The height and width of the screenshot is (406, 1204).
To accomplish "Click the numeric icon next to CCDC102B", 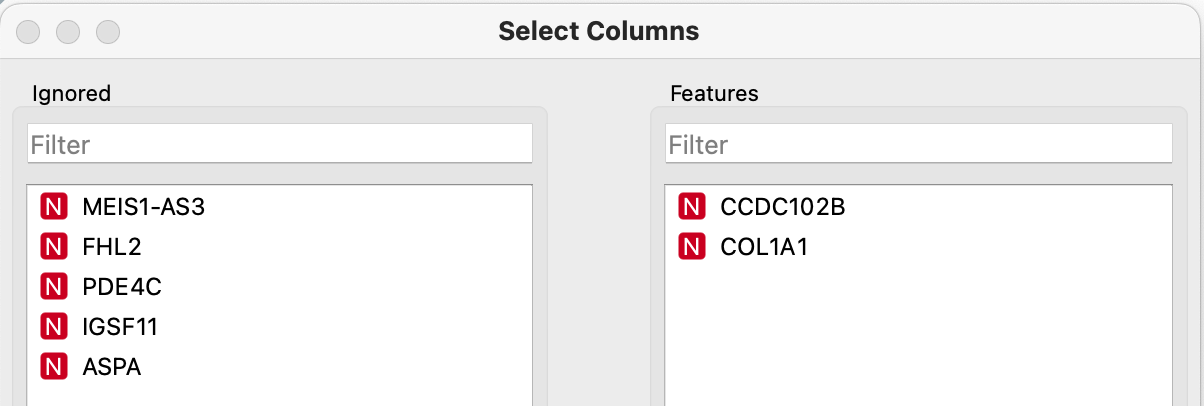I will click(691, 207).
